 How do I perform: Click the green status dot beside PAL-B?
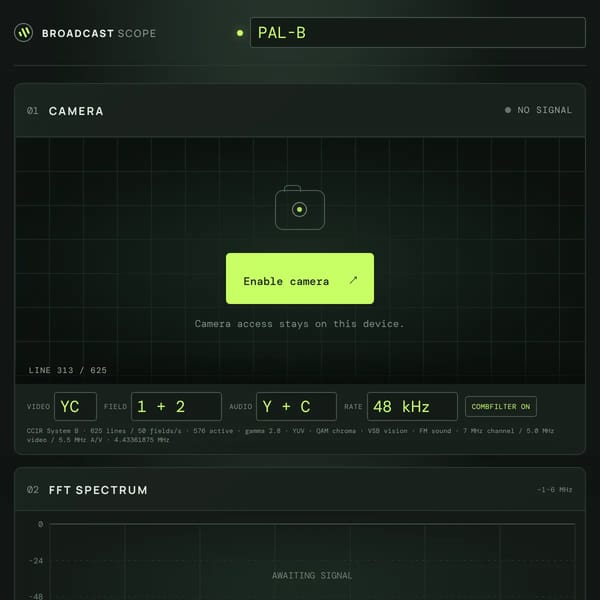point(240,33)
